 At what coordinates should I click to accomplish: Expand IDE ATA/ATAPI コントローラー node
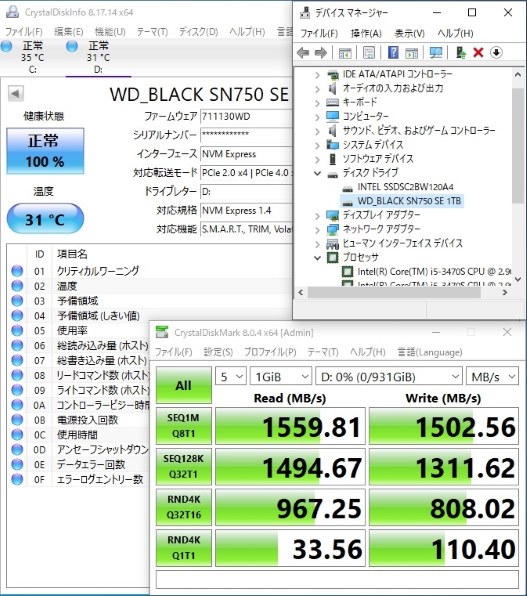[317, 75]
